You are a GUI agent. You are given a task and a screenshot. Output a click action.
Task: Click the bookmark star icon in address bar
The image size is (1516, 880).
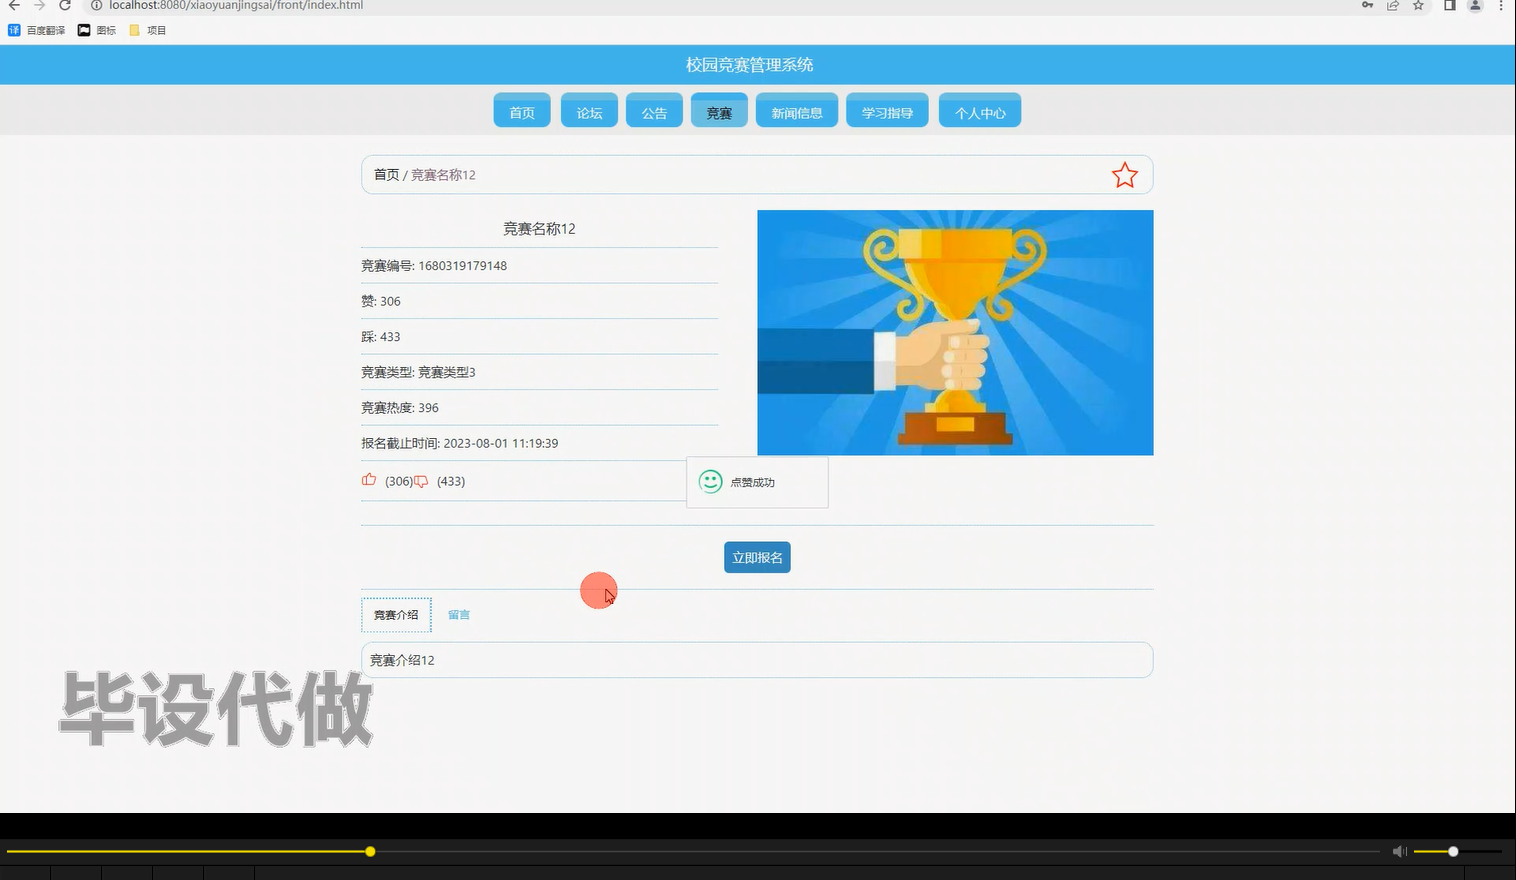[1416, 6]
